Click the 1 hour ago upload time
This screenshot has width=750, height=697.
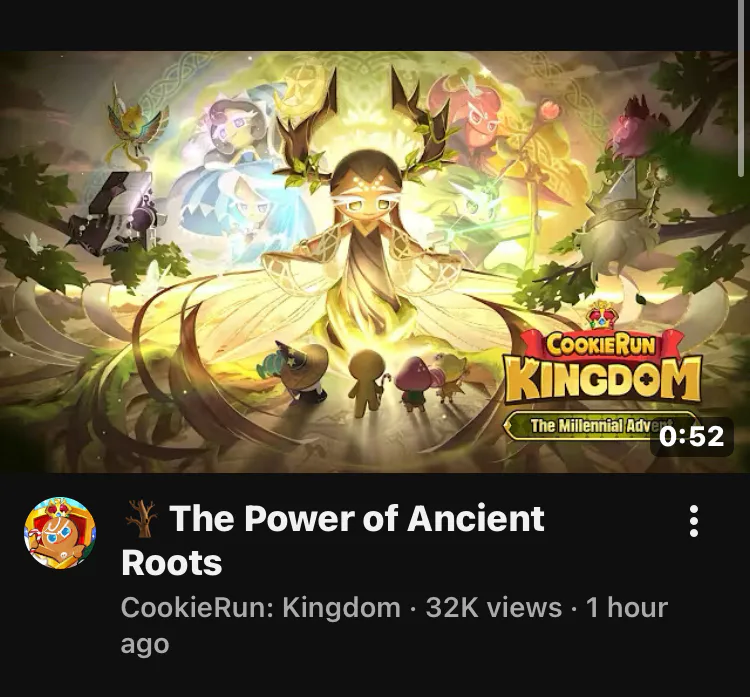pyautogui.click(x=394, y=626)
